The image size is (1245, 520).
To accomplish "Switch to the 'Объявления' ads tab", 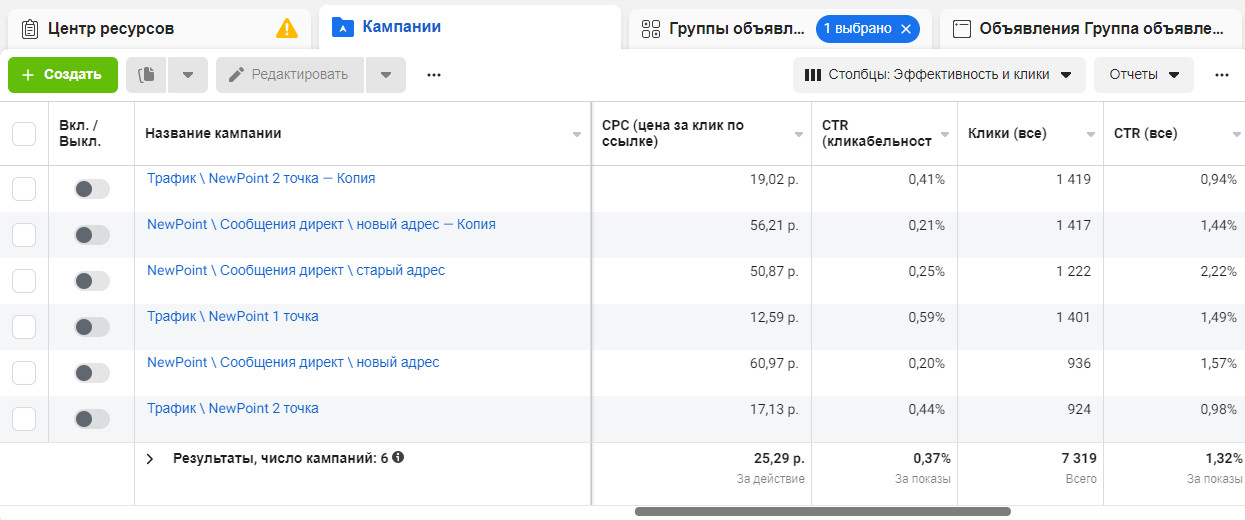I will pos(1089,29).
